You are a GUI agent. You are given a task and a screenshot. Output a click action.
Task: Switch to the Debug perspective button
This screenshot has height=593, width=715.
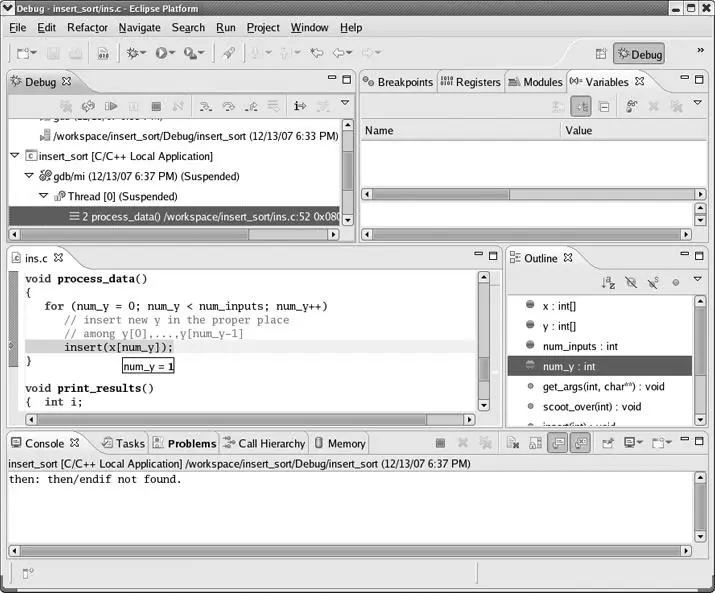tap(639, 54)
